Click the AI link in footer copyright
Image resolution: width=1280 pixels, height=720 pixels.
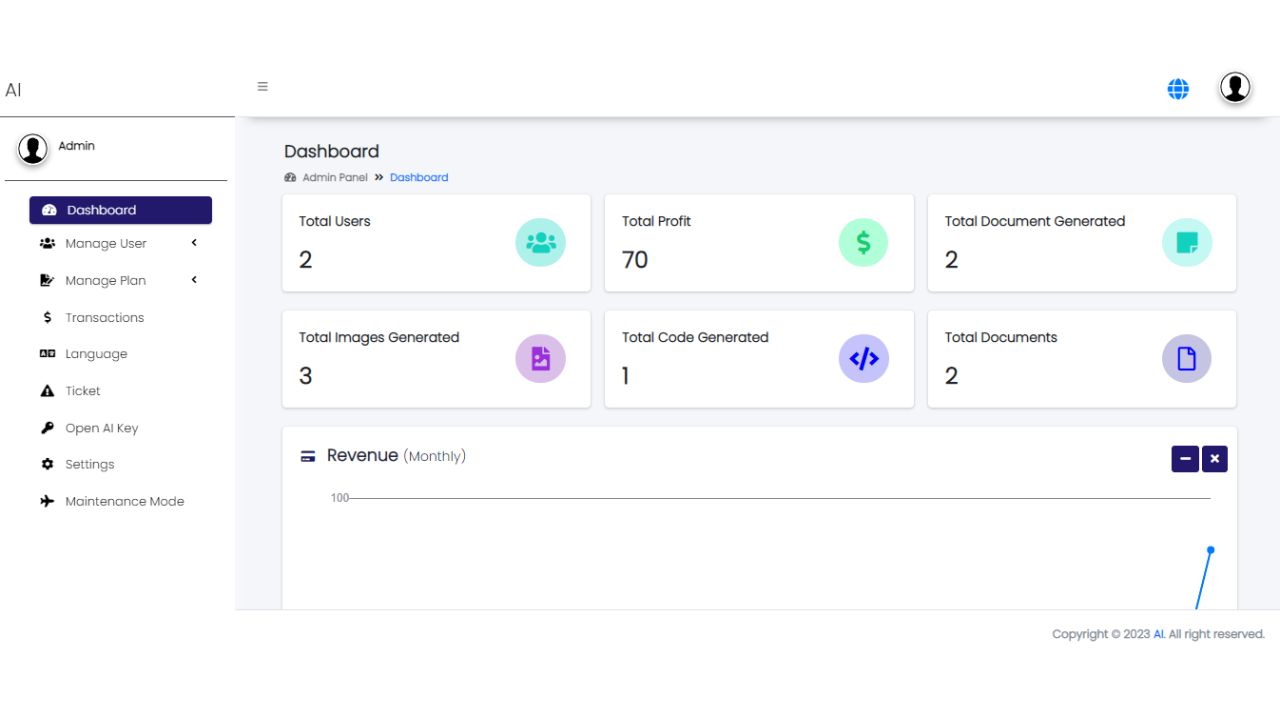click(x=1158, y=634)
